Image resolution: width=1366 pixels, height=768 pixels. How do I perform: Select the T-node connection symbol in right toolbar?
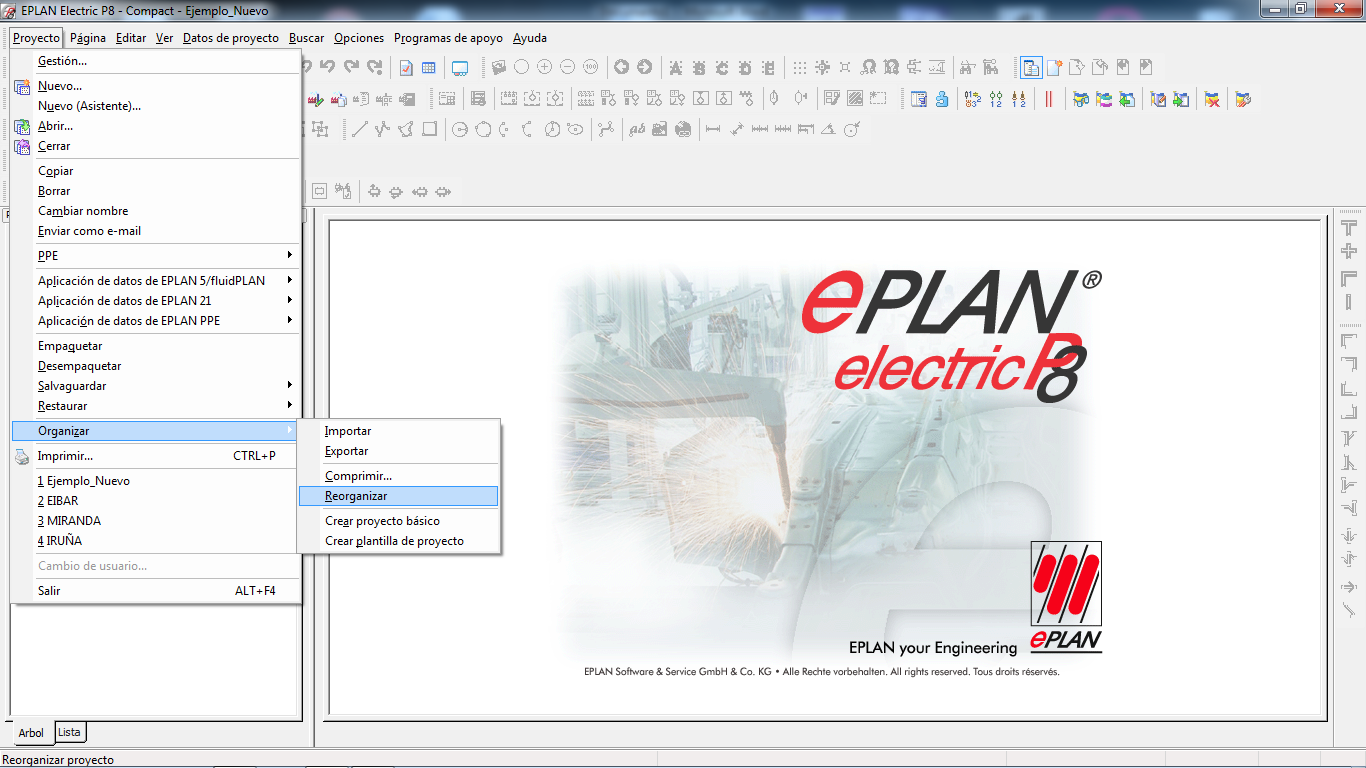[1349, 228]
